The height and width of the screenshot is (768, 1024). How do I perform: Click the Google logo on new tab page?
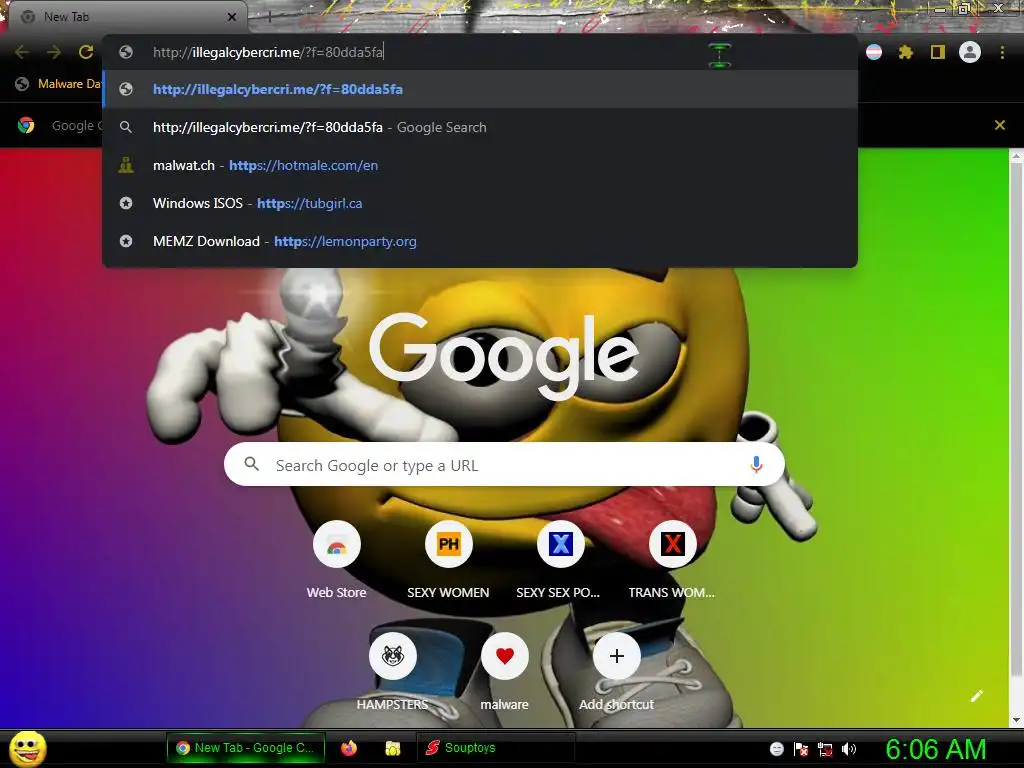pyautogui.click(x=504, y=356)
